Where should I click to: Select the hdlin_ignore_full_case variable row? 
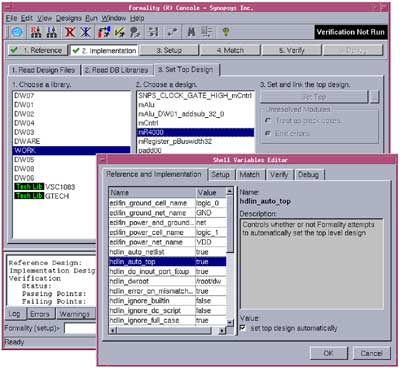[x=168, y=320]
